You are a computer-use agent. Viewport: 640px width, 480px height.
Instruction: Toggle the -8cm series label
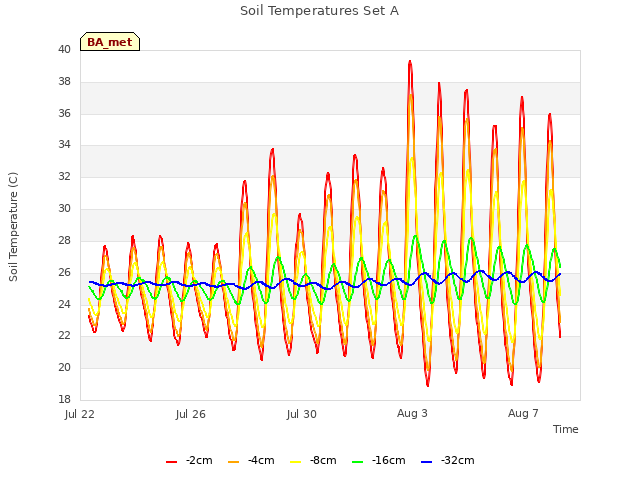(323, 460)
